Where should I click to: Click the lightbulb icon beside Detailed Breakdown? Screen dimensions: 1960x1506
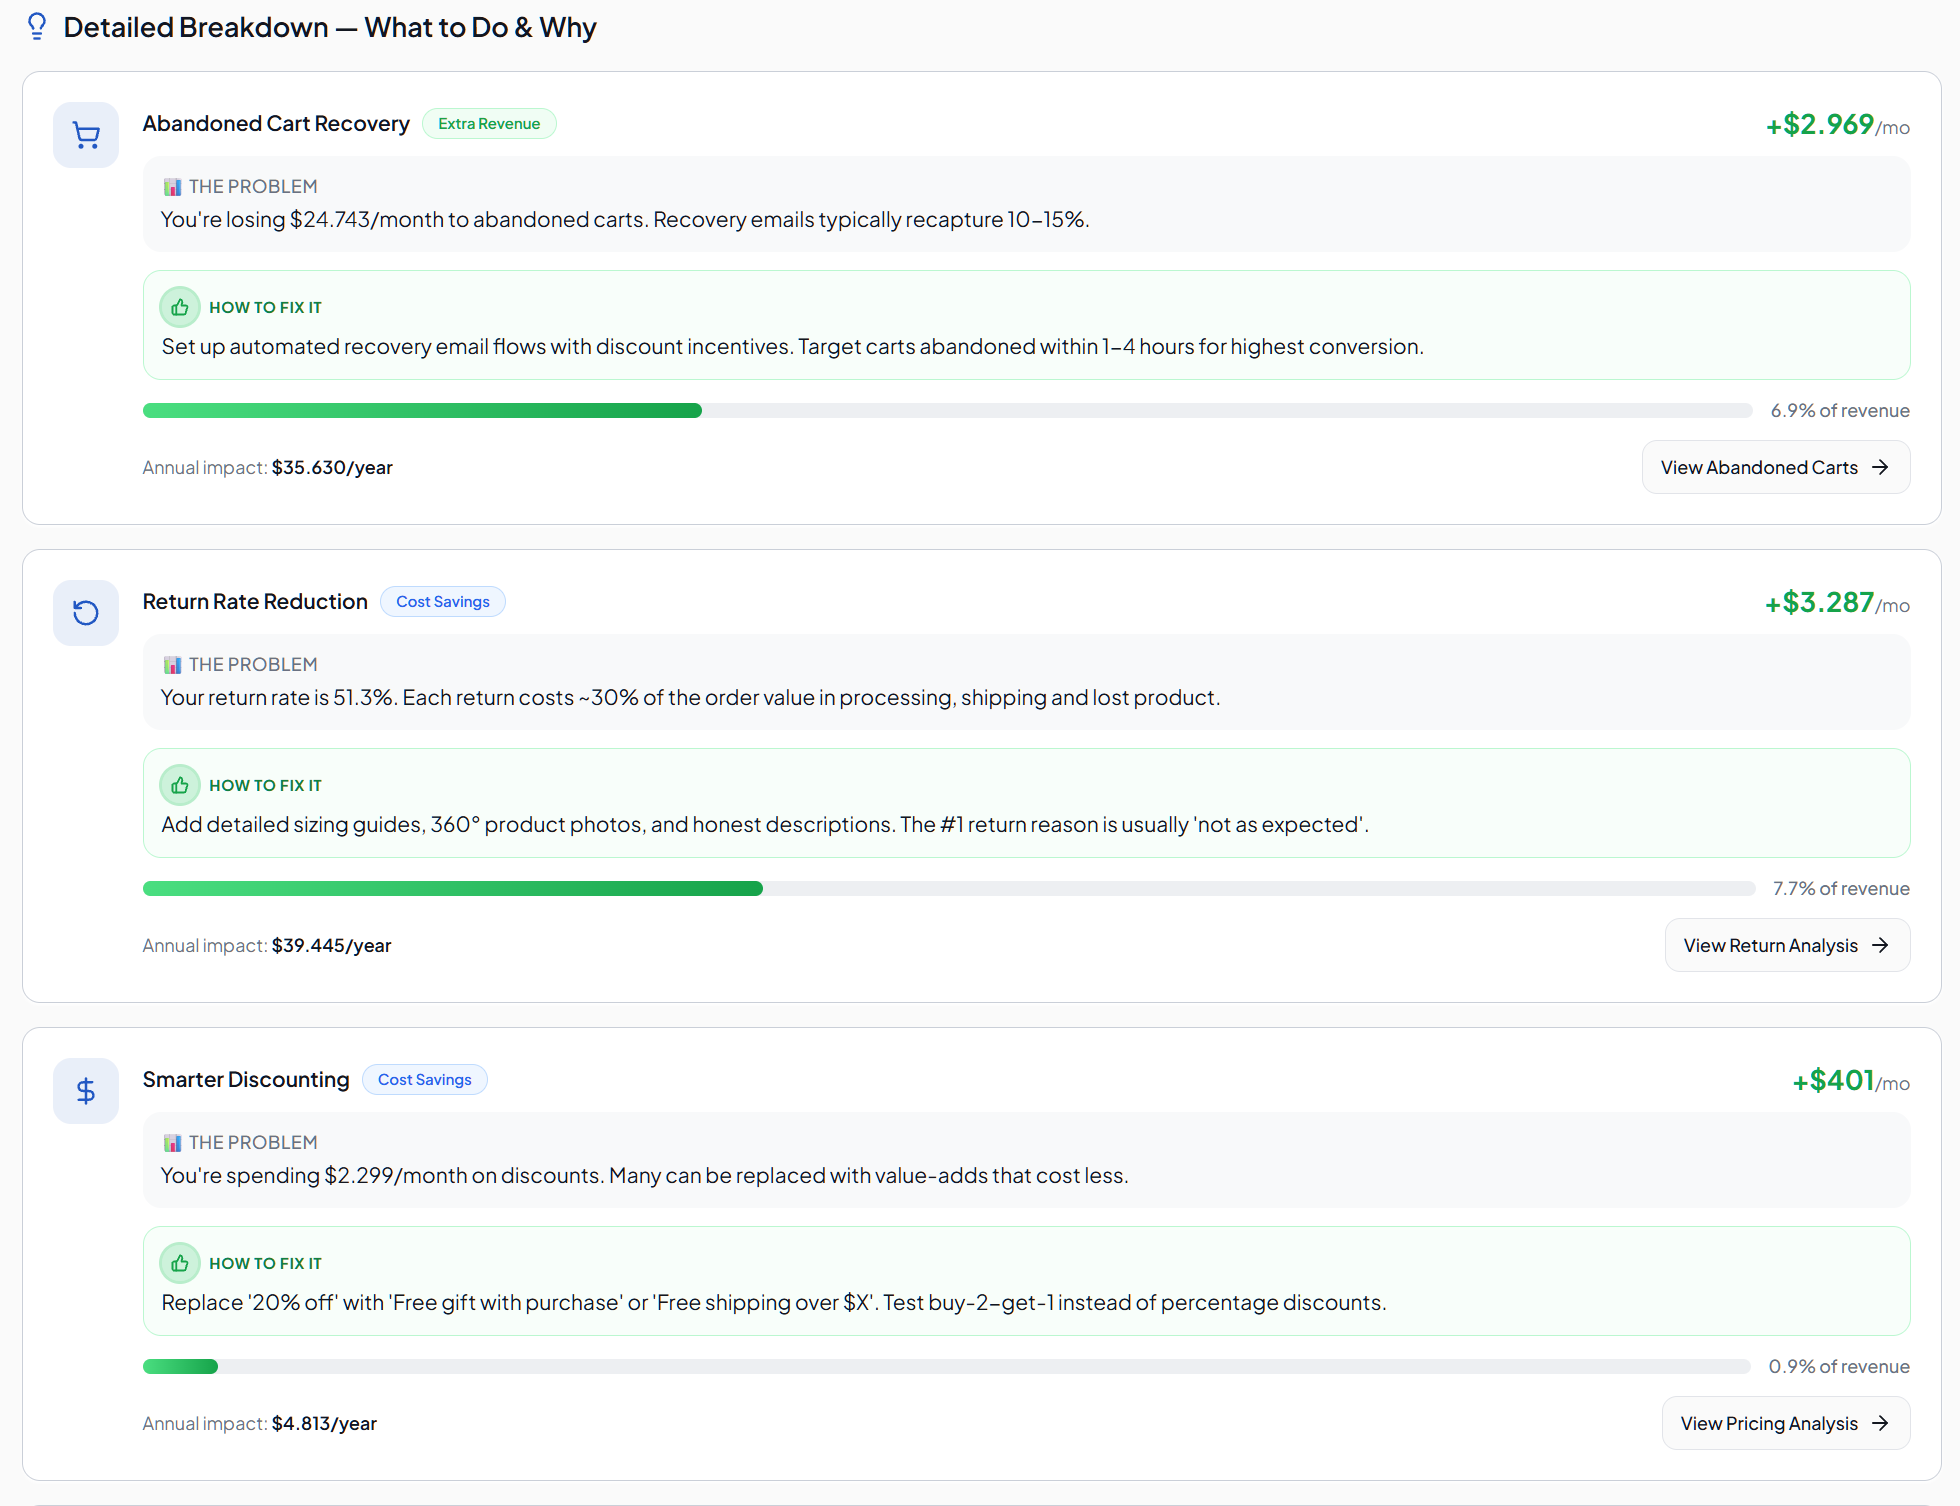coord(37,27)
